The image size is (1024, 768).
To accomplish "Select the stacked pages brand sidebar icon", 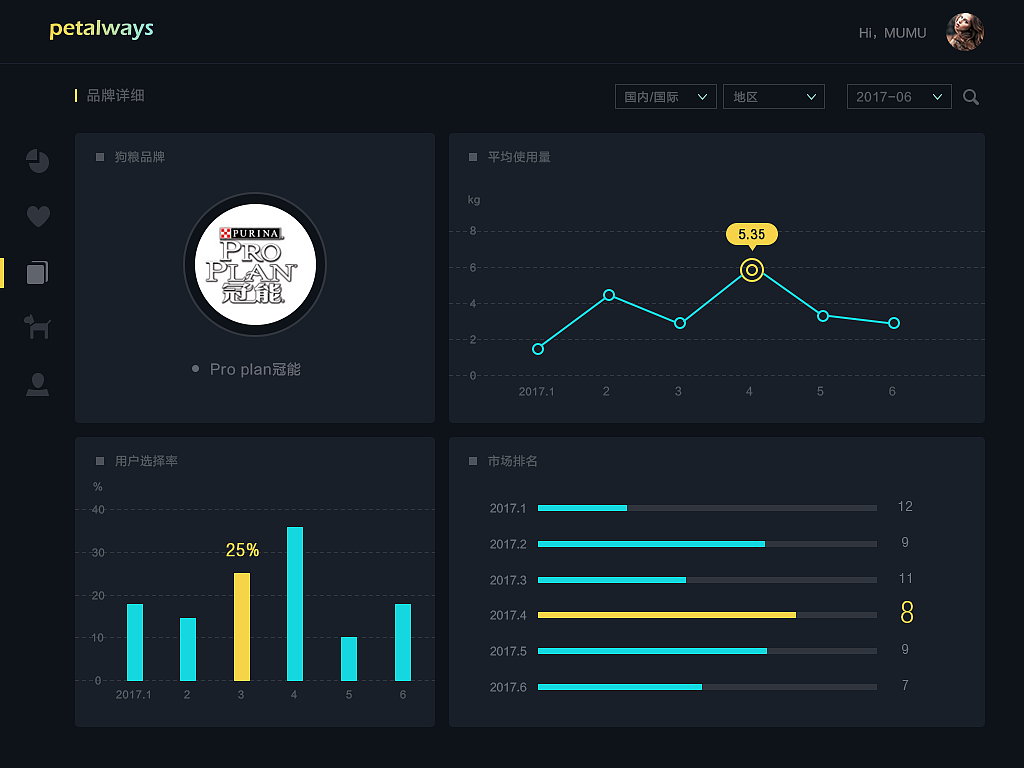I will point(38,272).
